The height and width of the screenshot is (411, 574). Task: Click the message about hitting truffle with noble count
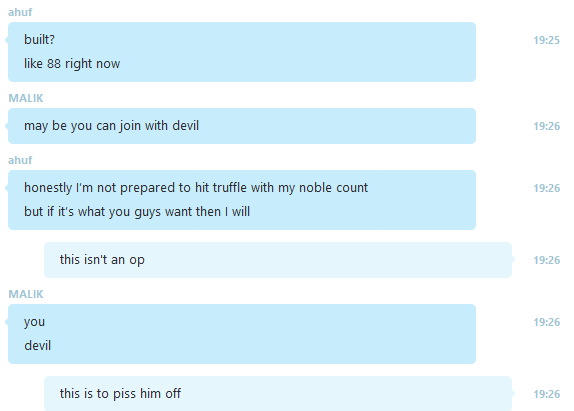[242, 200]
